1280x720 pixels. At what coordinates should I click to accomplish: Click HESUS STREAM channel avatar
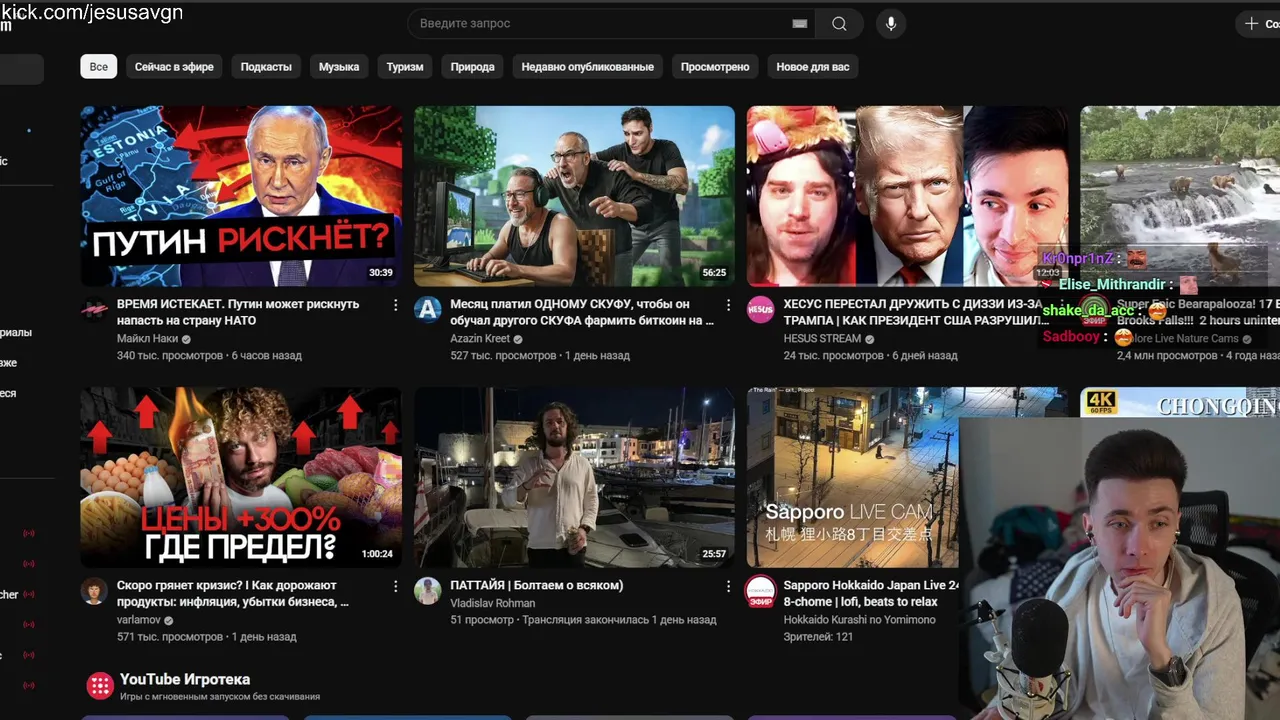pos(761,309)
